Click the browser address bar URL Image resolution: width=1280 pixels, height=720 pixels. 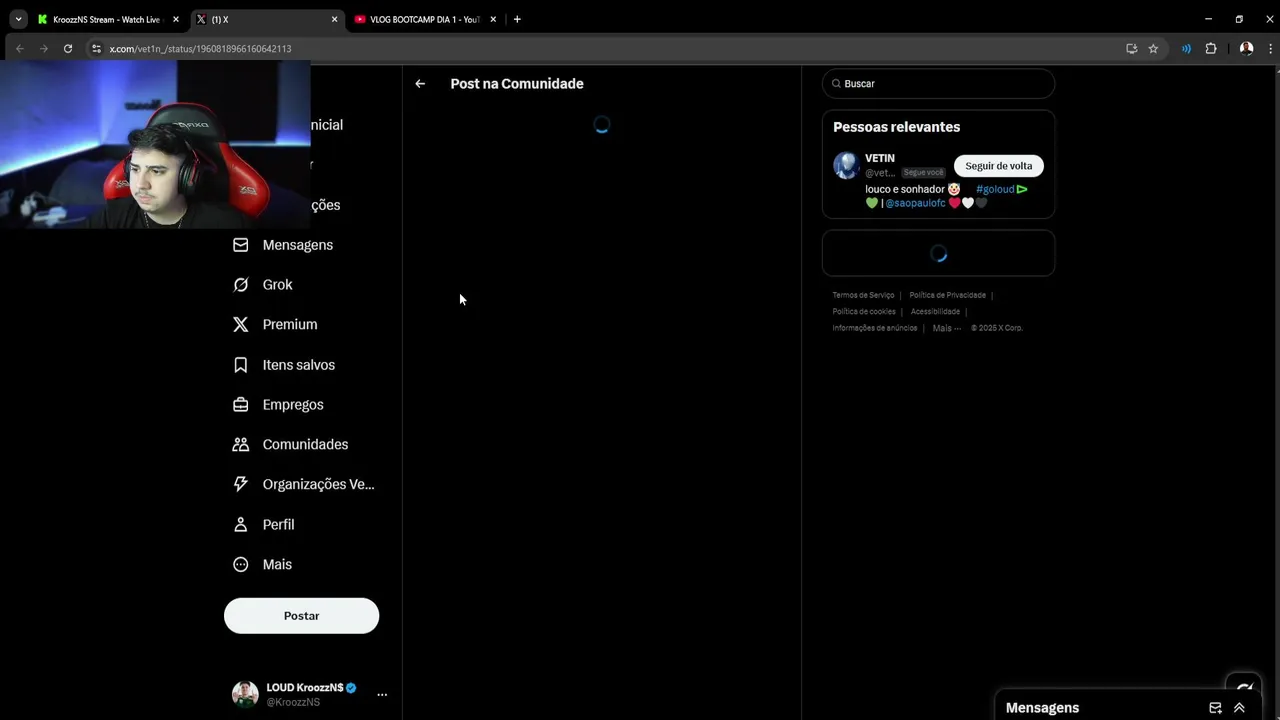point(200,48)
